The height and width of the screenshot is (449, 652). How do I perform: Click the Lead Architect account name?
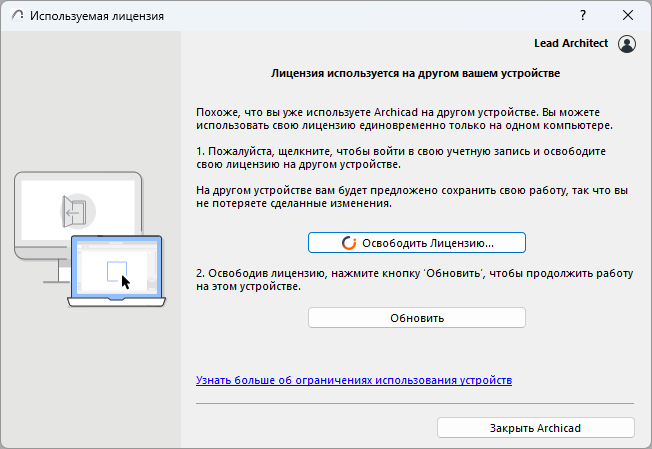pos(571,43)
